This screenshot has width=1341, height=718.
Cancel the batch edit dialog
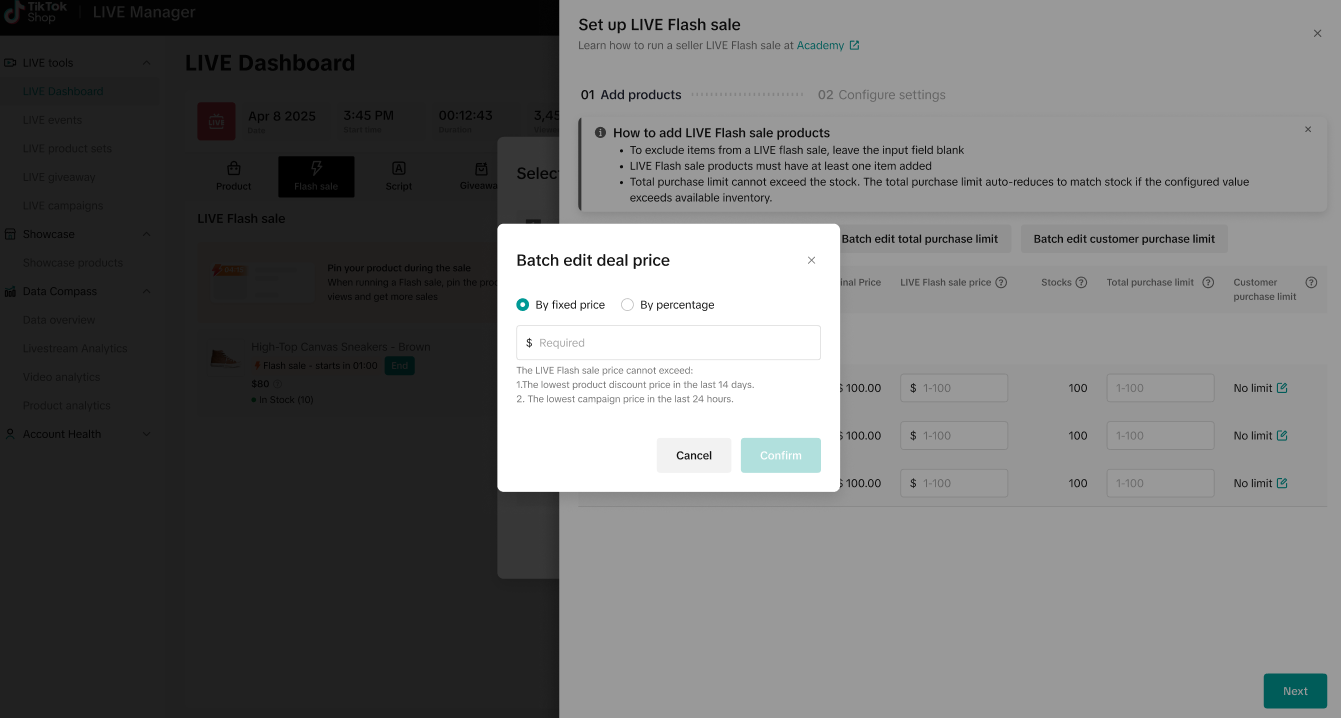[693, 455]
